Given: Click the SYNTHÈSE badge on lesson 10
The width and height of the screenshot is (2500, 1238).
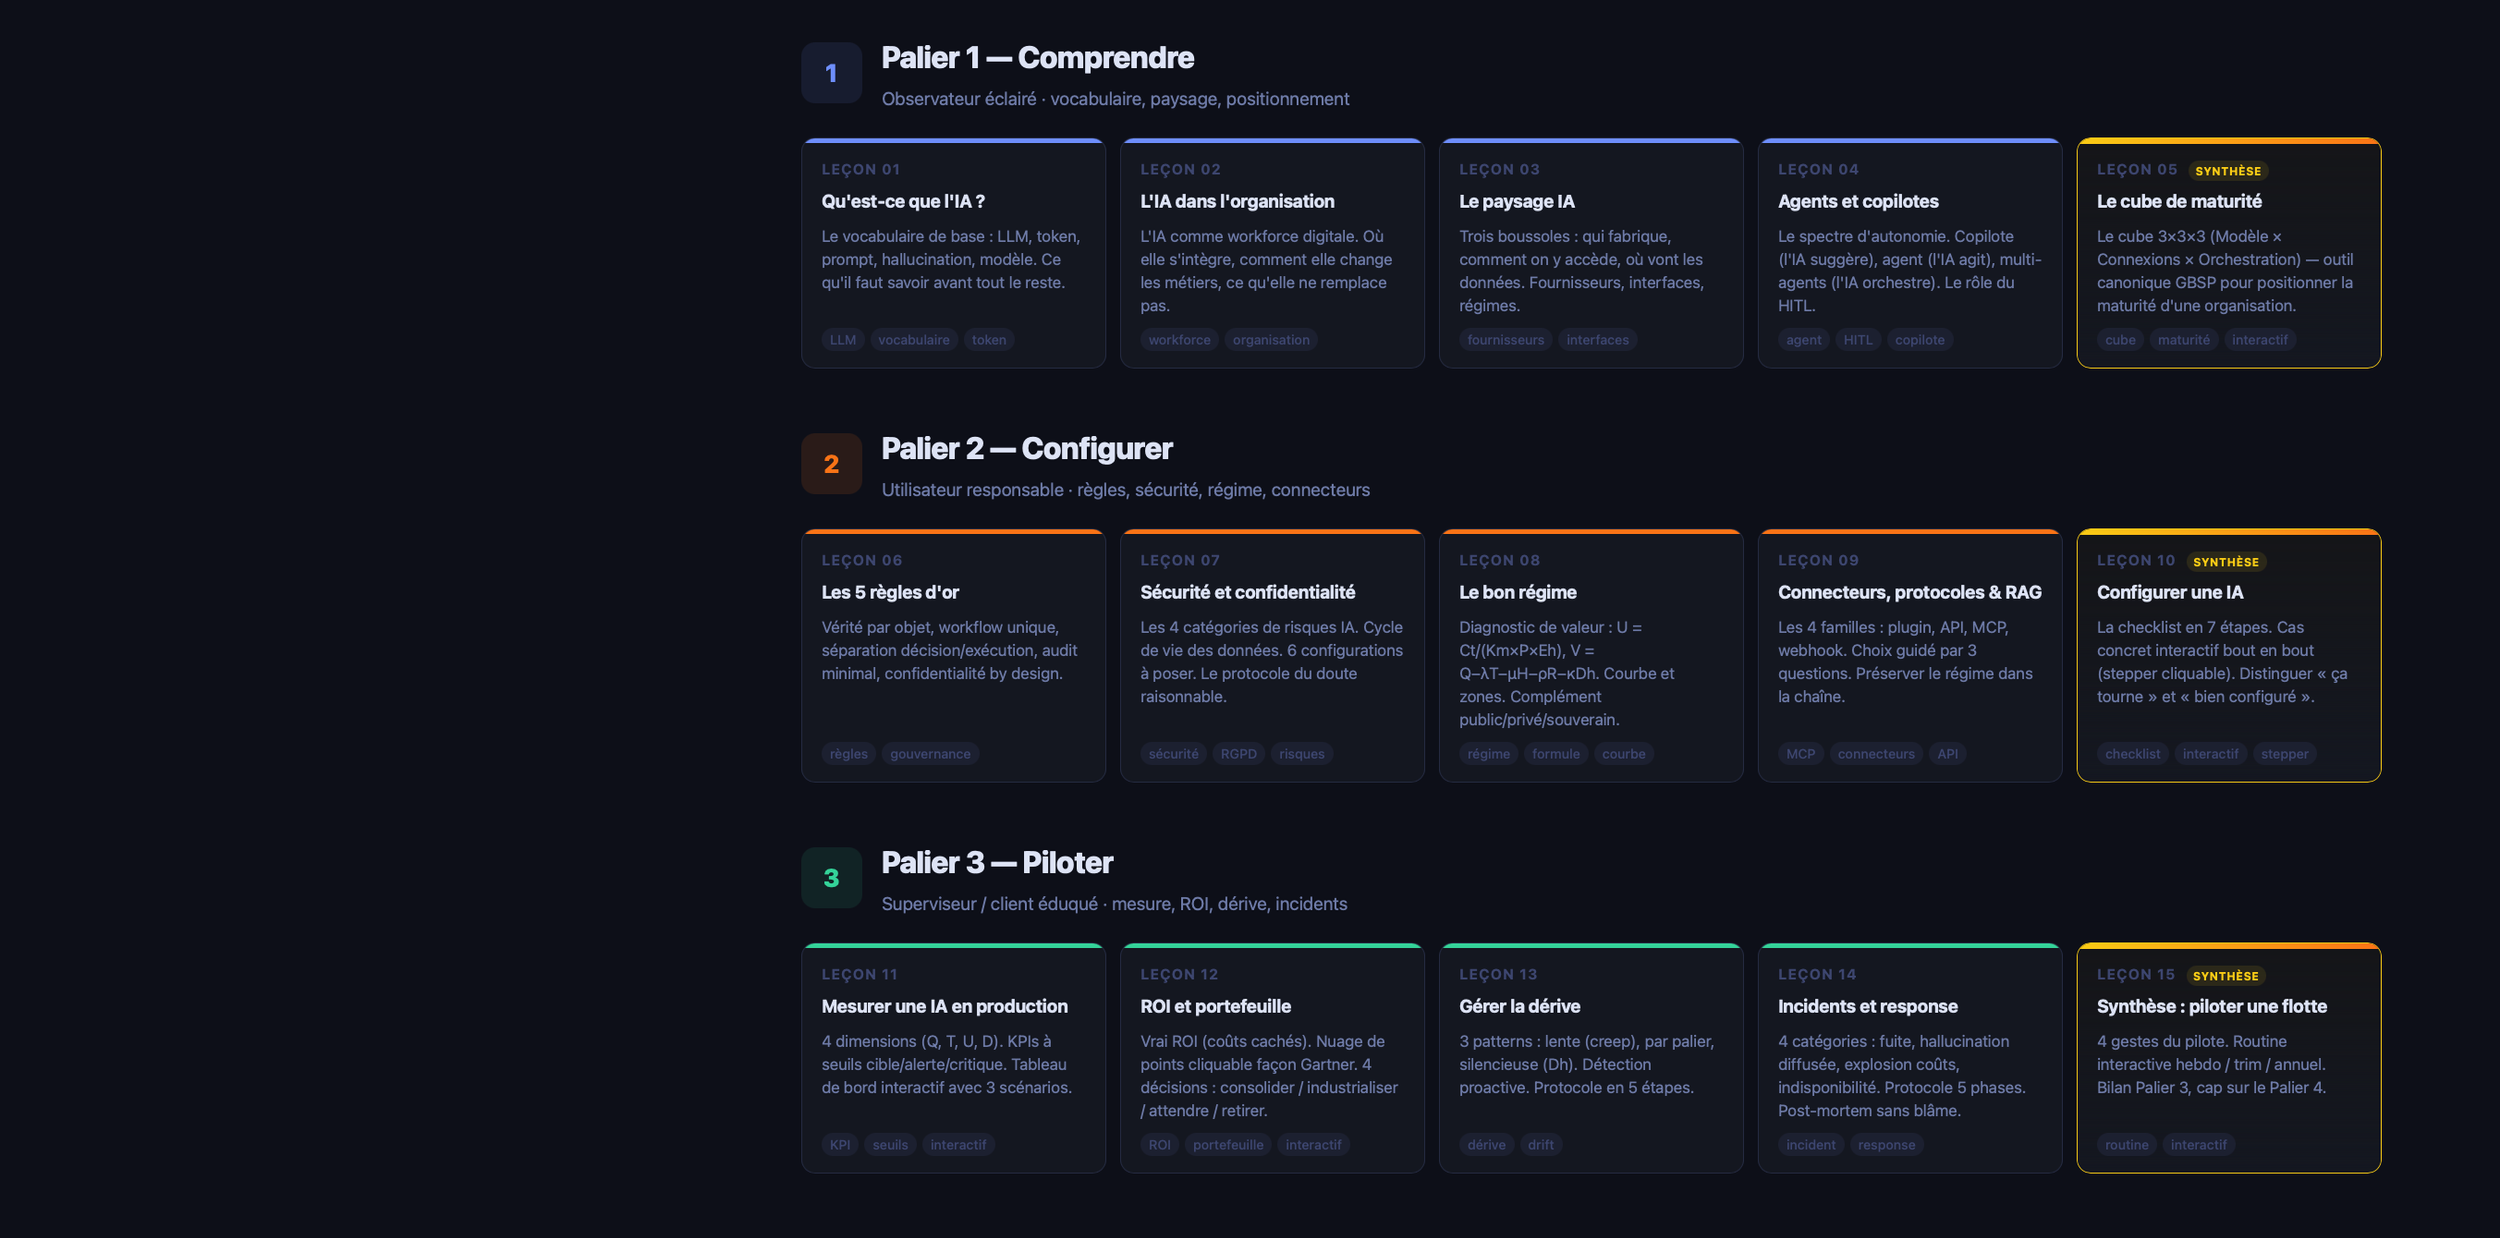Looking at the screenshot, I should [x=2226, y=562].
